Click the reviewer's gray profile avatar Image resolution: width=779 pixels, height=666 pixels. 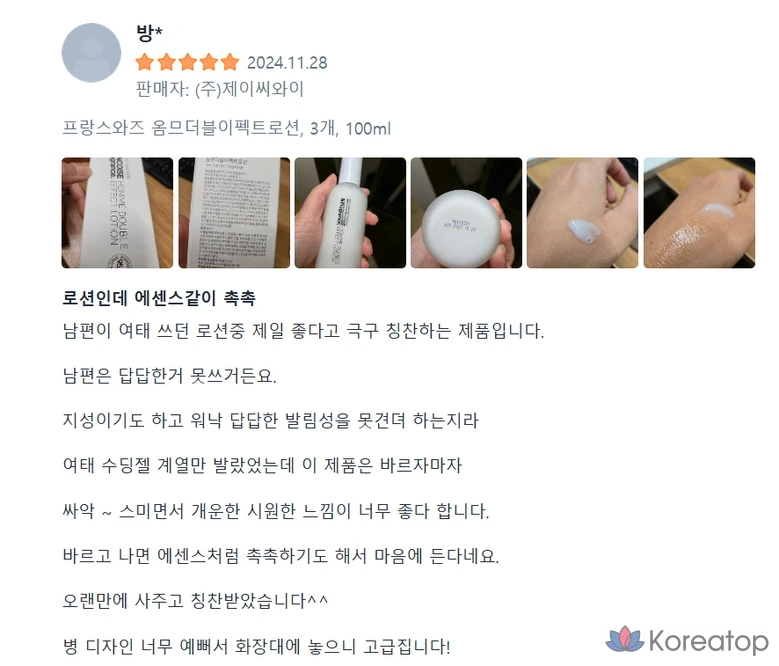(91, 53)
